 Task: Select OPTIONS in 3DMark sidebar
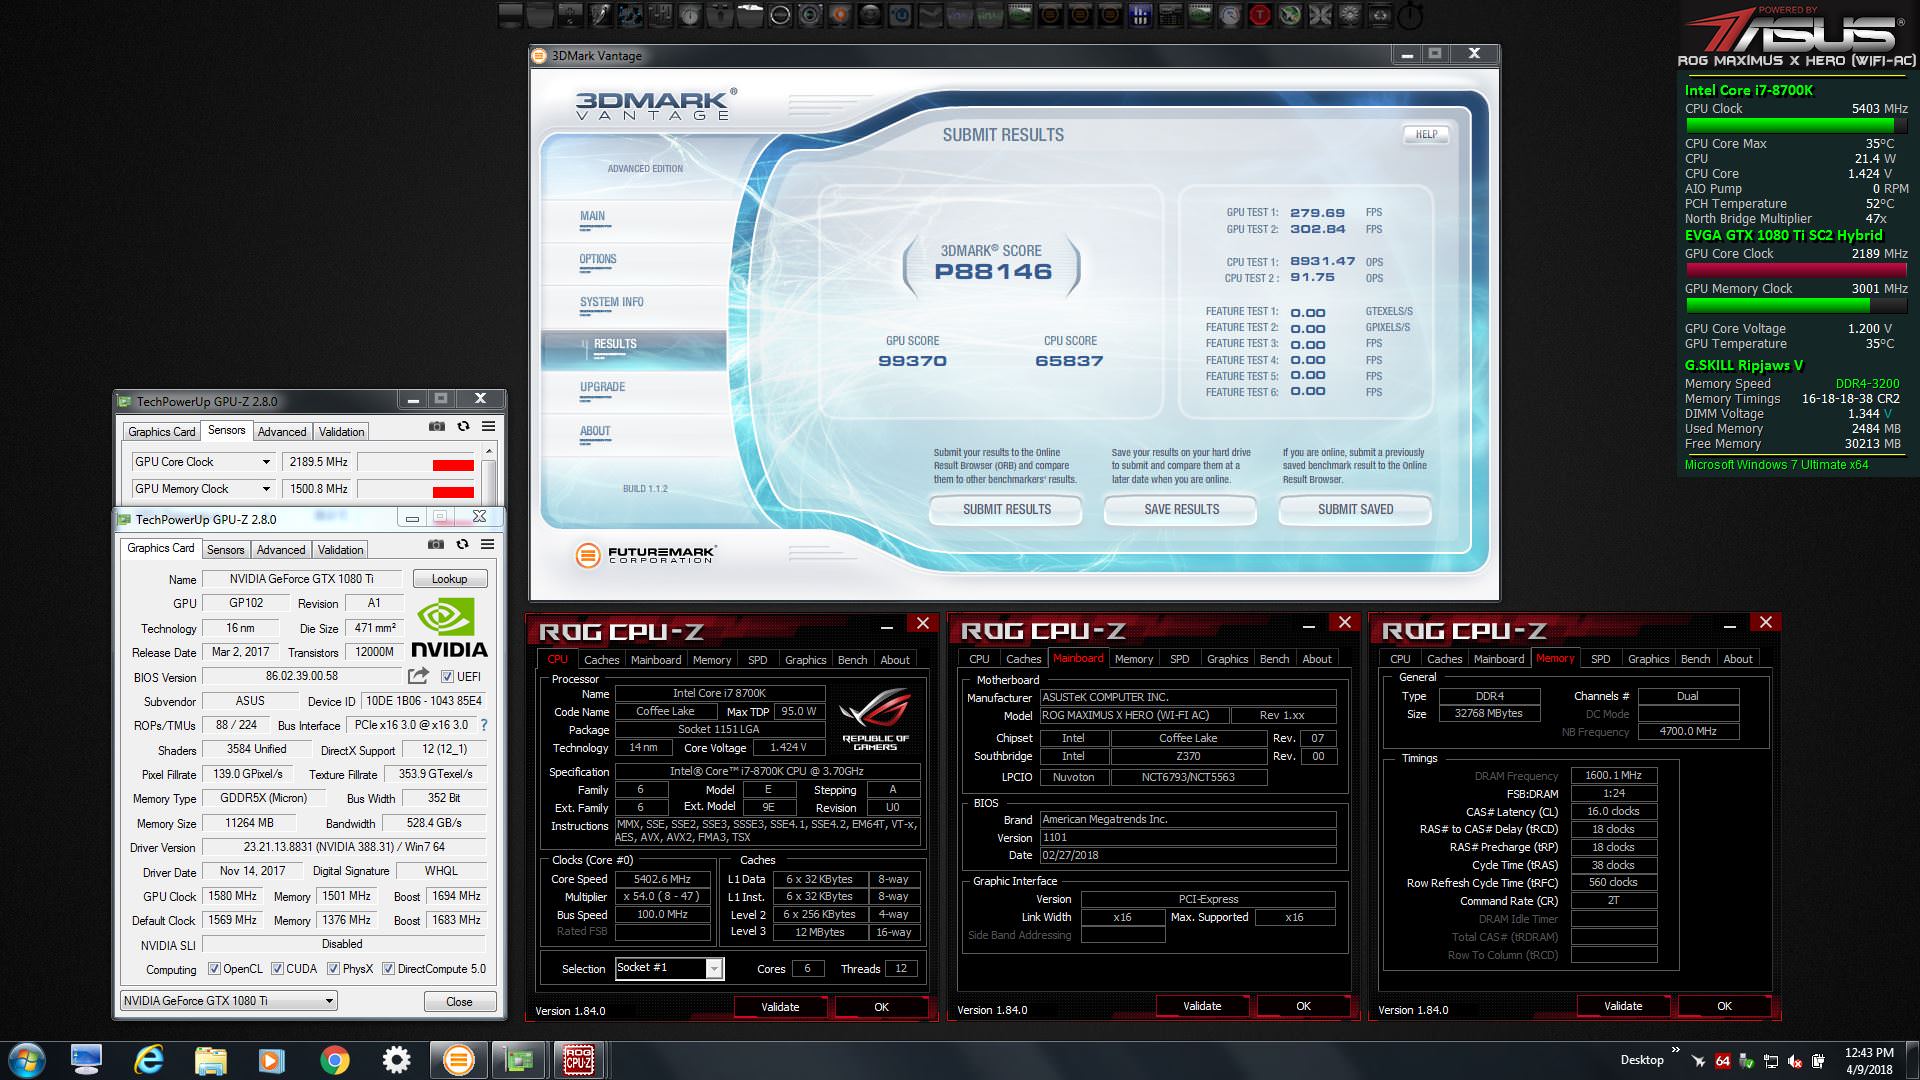598,259
